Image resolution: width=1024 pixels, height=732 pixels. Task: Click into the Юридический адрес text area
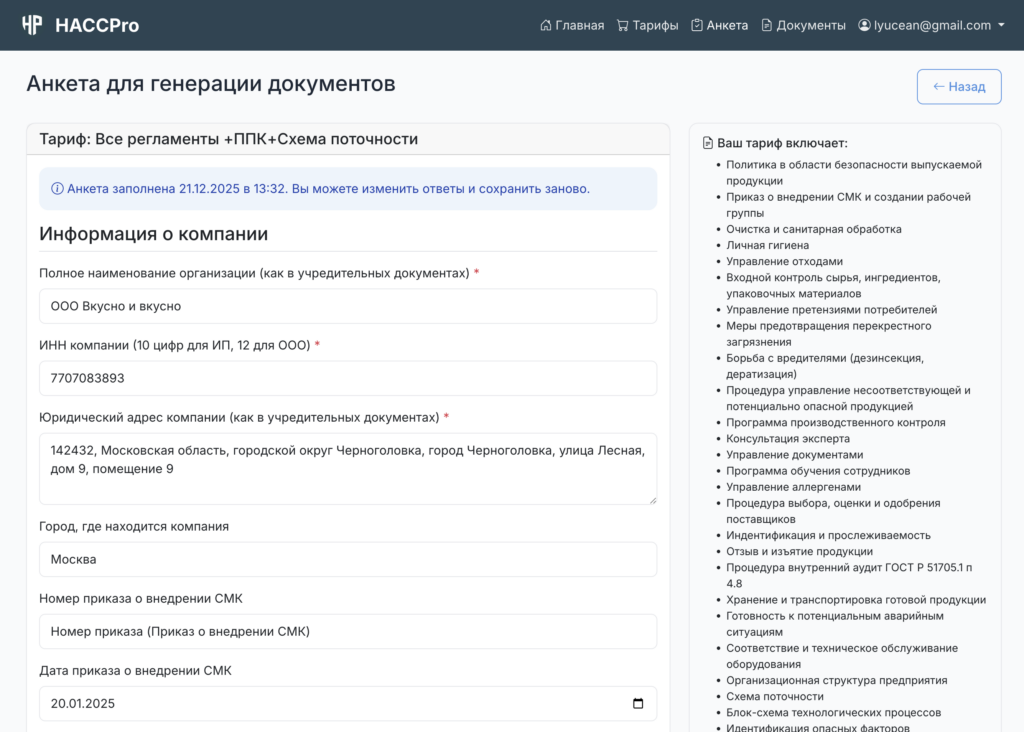tap(348, 468)
